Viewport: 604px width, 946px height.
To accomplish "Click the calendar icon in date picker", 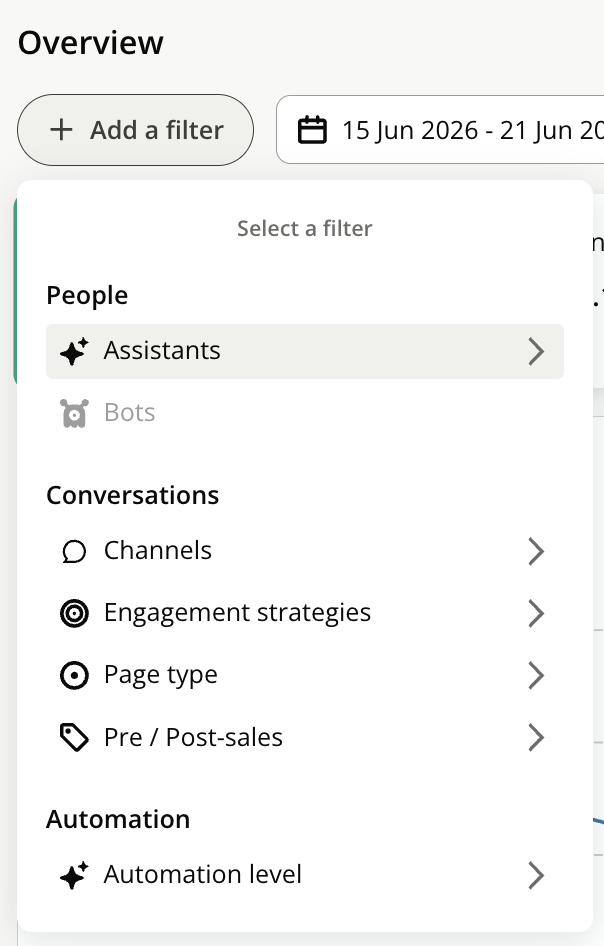I will click(313, 130).
